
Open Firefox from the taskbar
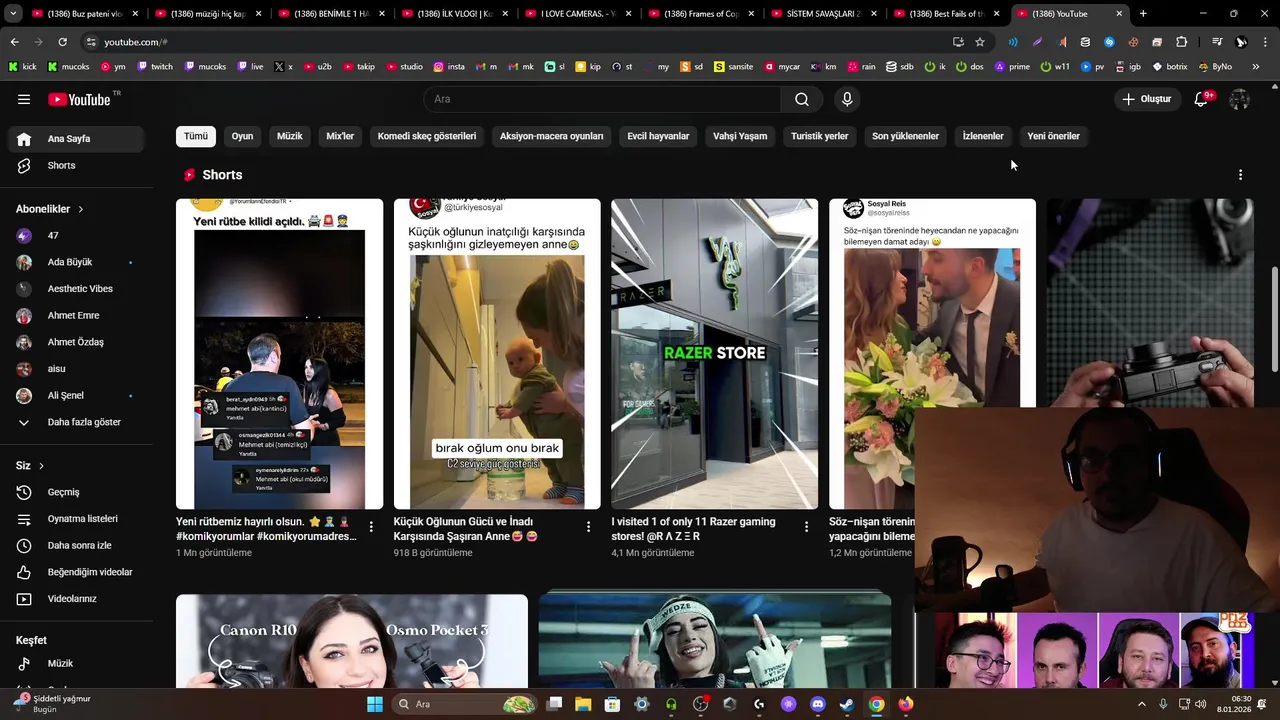(906, 704)
